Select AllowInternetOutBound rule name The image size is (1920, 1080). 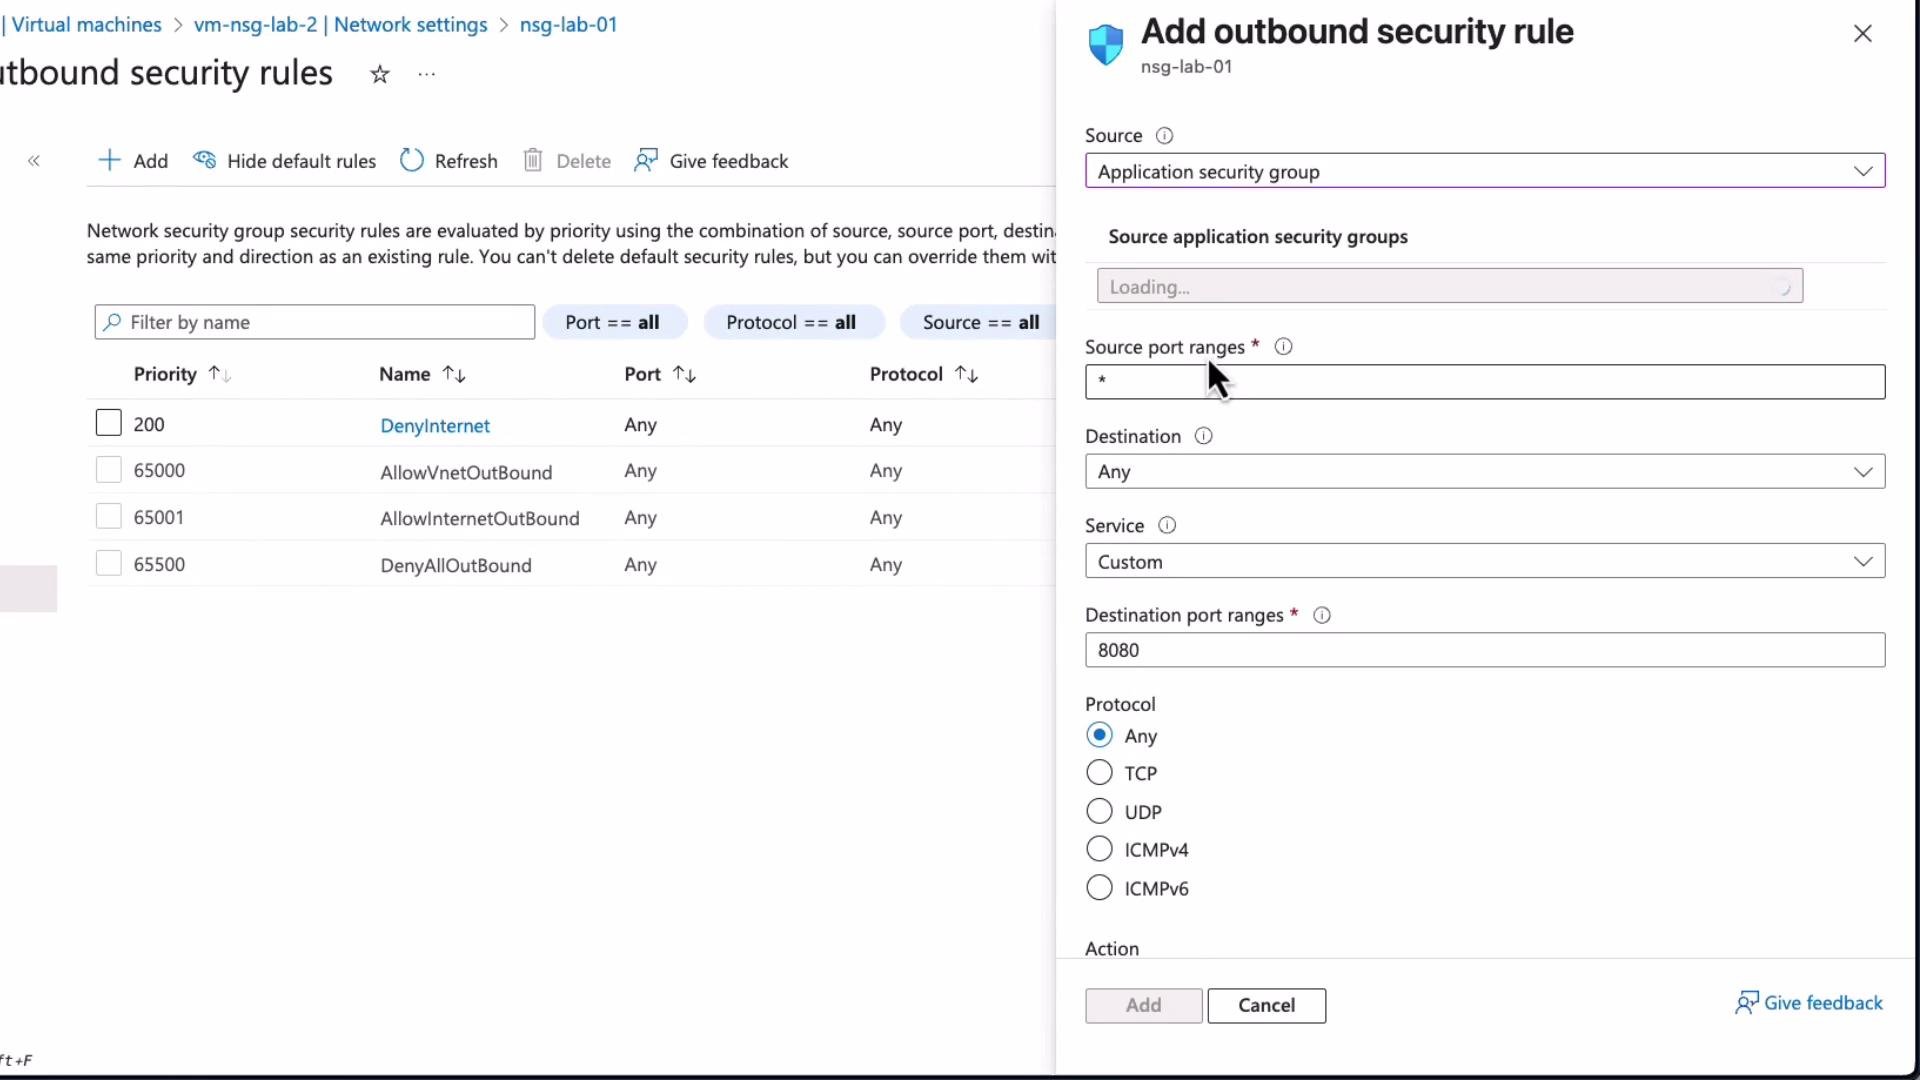coord(480,518)
